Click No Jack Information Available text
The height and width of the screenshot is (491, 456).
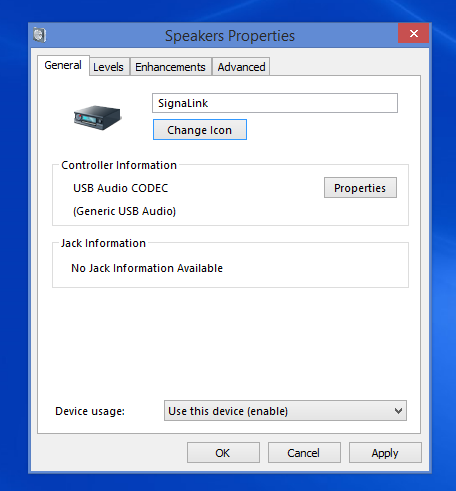point(147,268)
